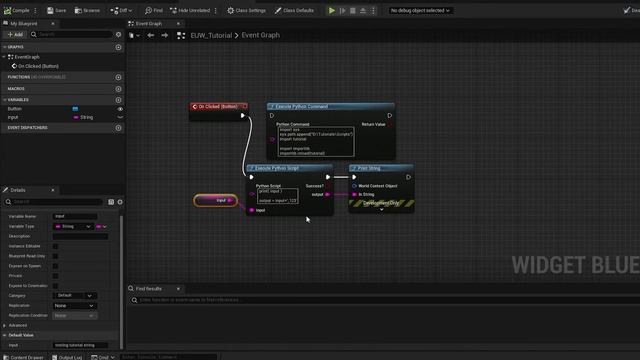Click the Eject button in toolbar
Screen dimensions: 640x360
pos(363,11)
